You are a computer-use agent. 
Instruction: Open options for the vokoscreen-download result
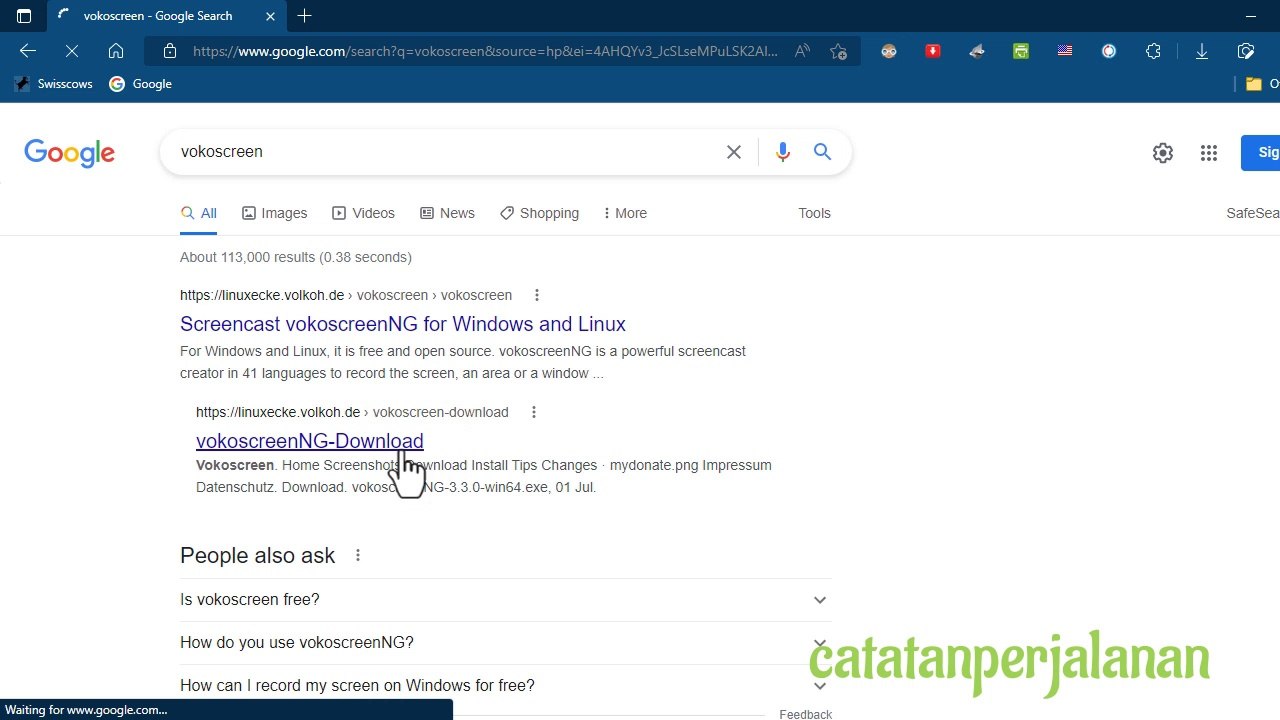(x=534, y=412)
